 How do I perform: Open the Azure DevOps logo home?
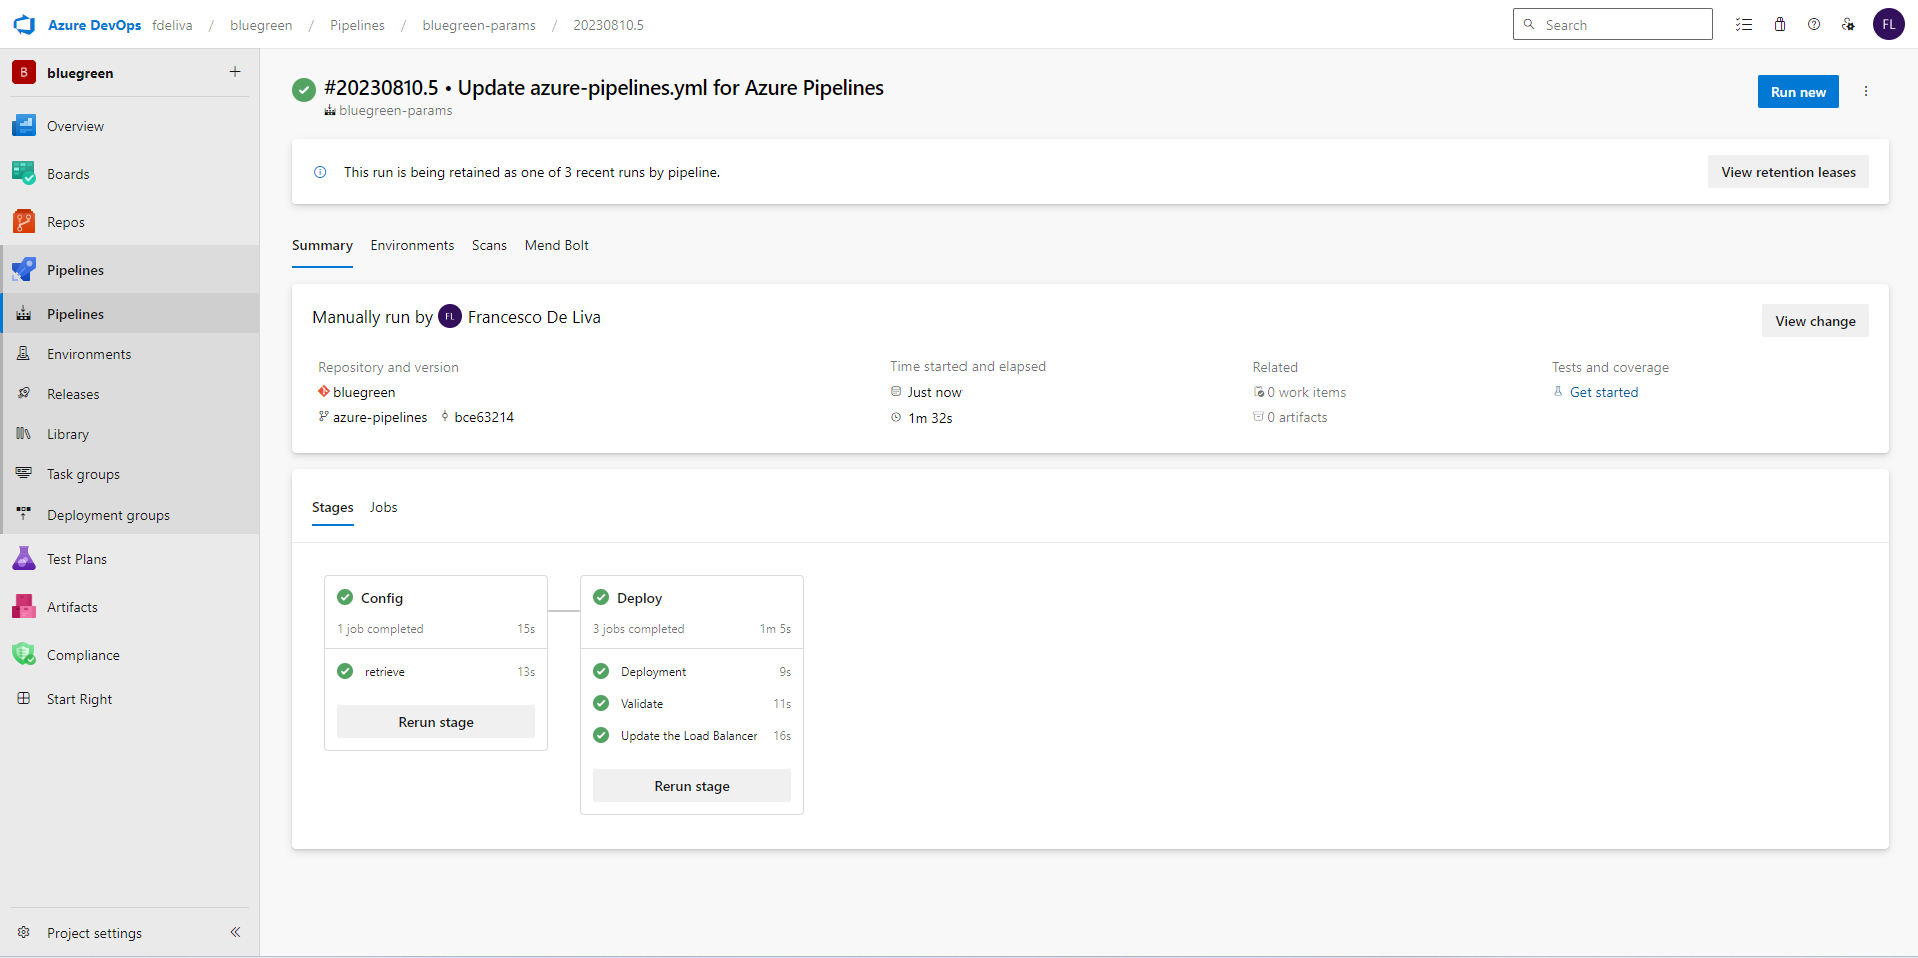coord(24,25)
